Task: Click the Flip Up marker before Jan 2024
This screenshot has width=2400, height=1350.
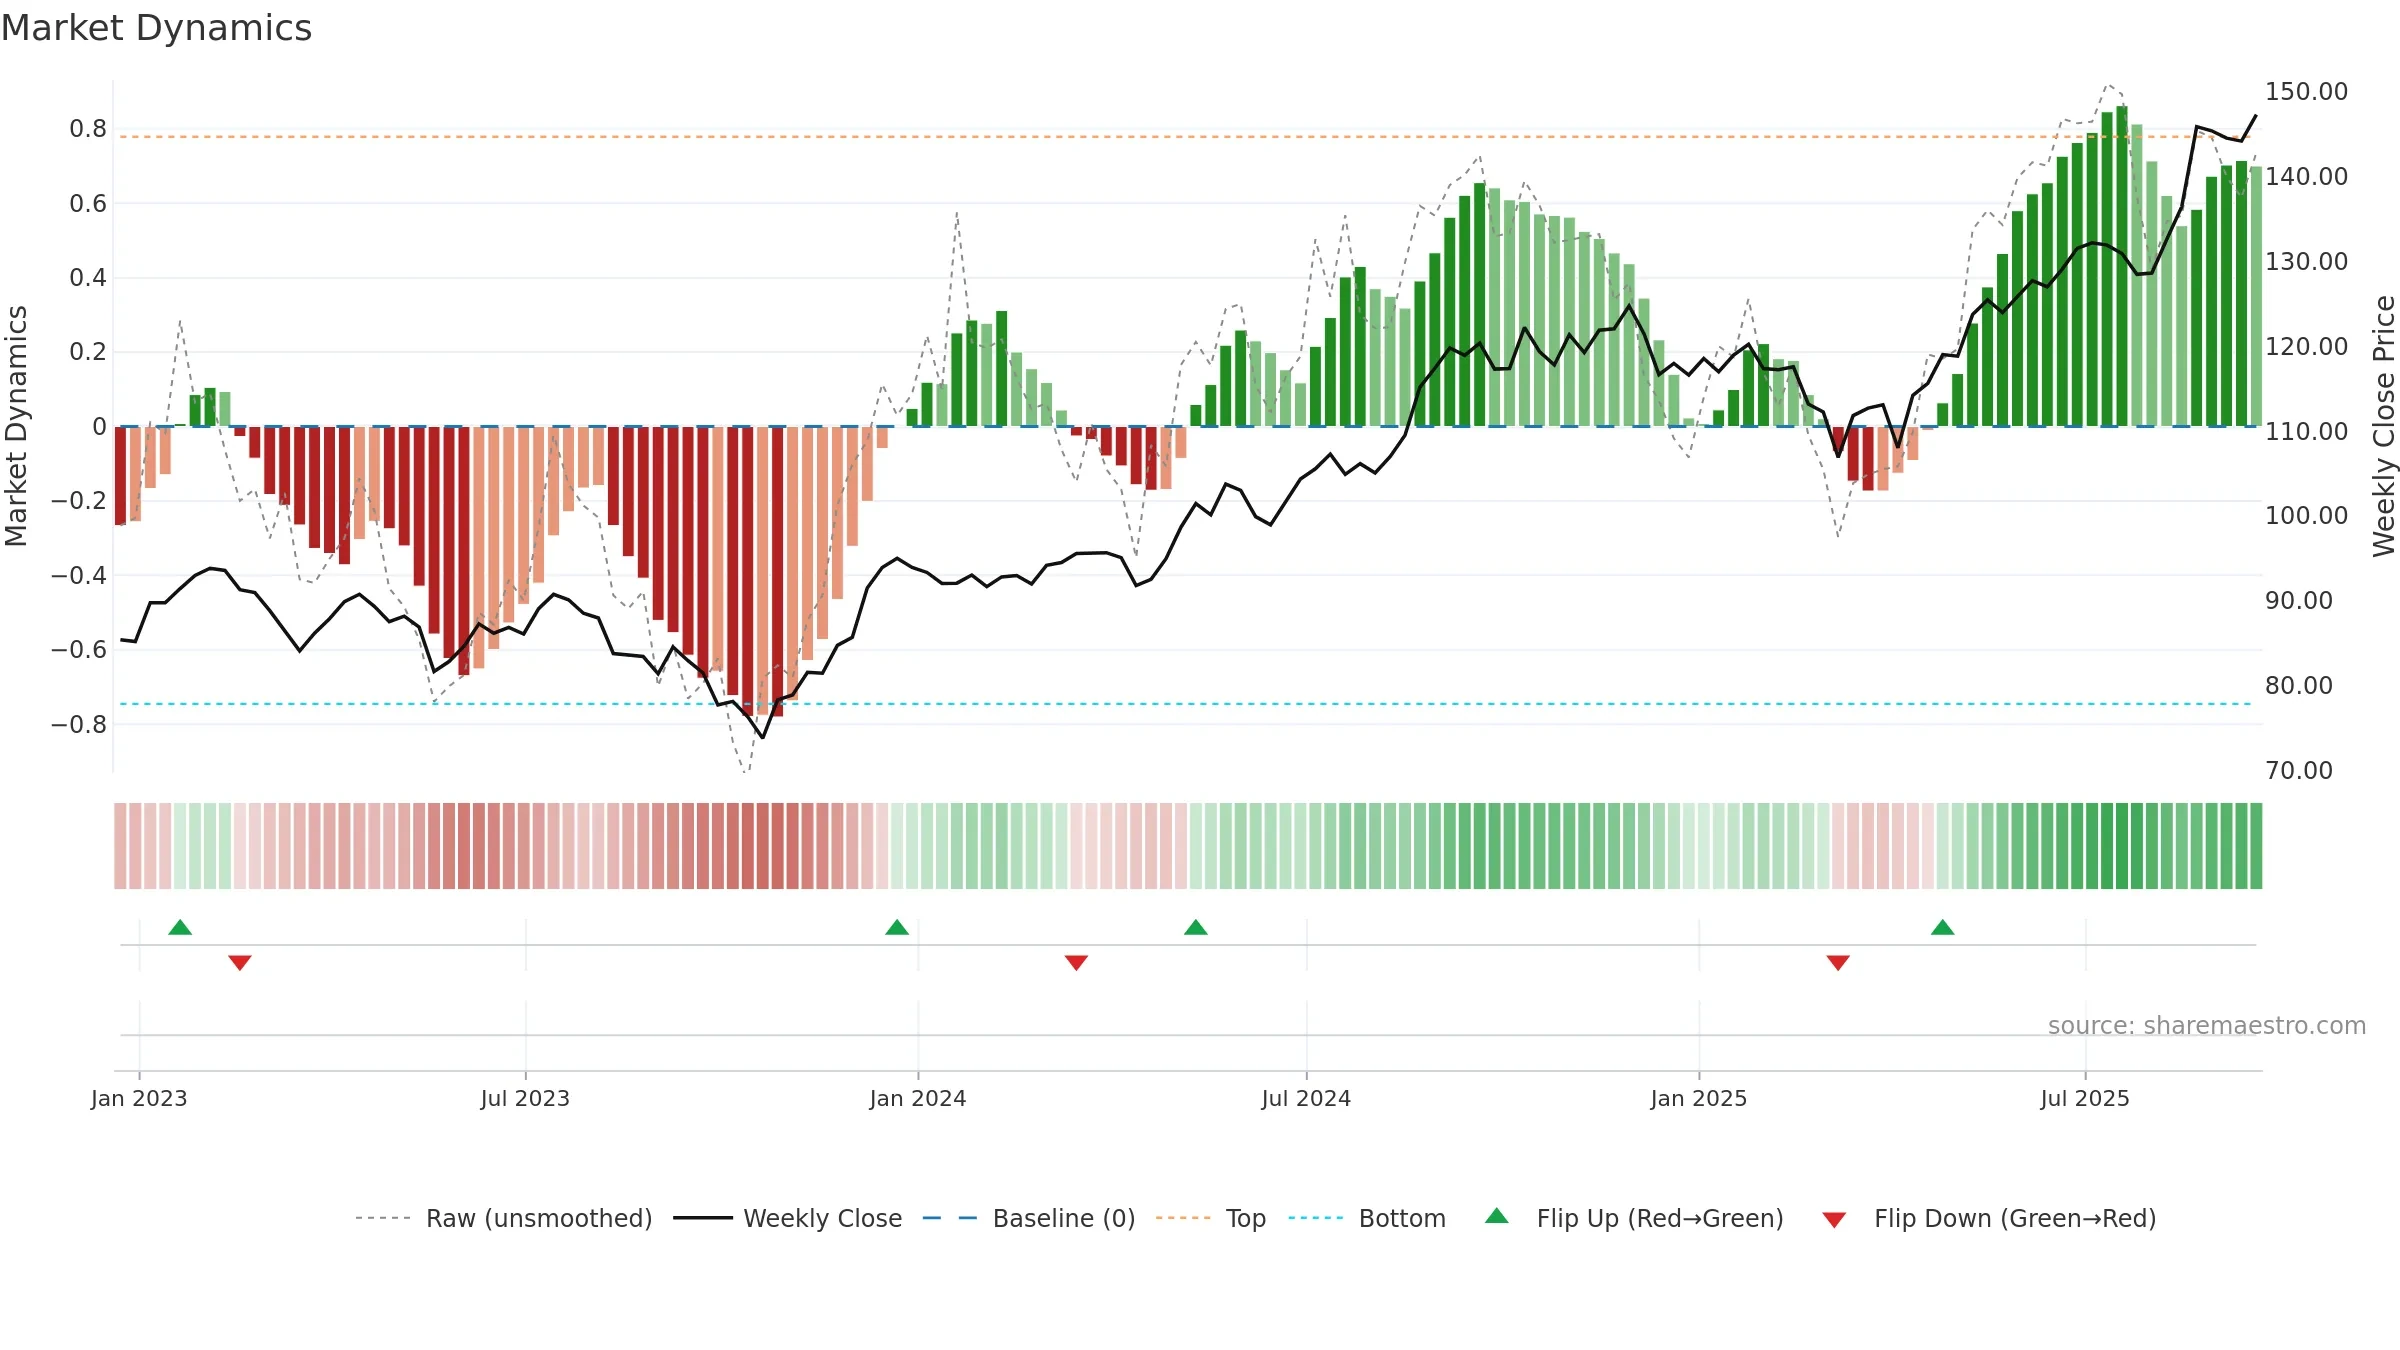Action: [x=897, y=927]
